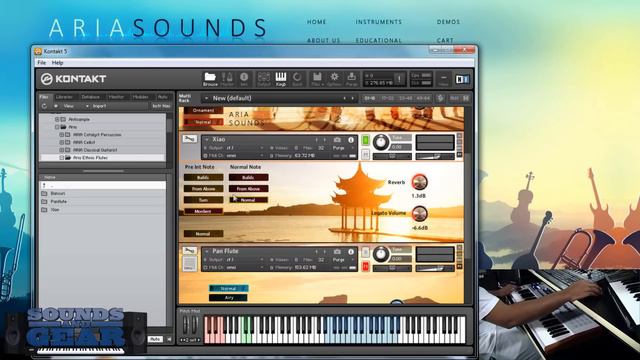Open the Help menu
The image size is (640, 360).
pyautogui.click(x=58, y=63)
